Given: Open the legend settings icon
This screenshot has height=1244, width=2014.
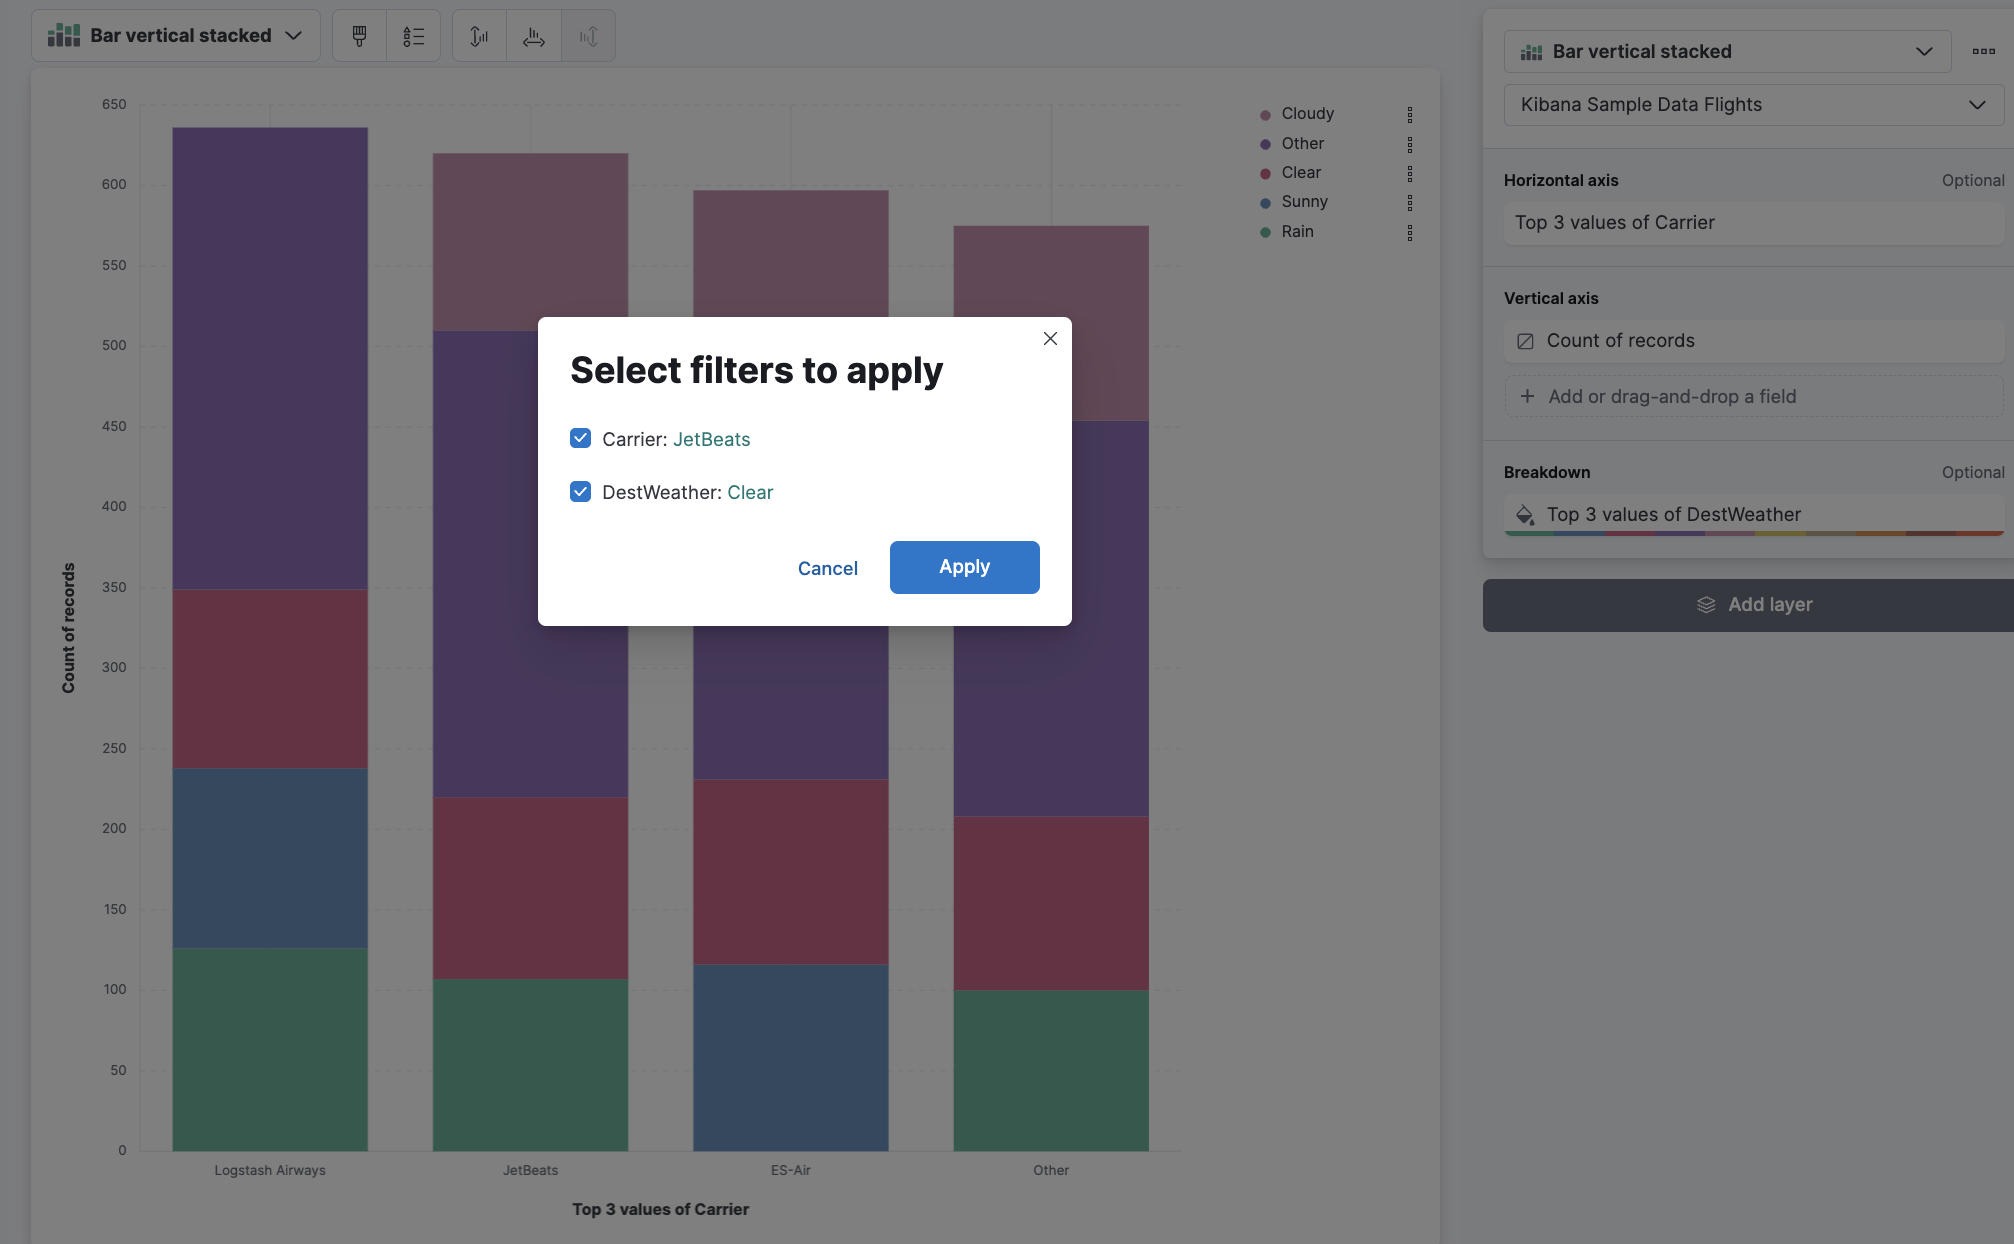Looking at the screenshot, I should point(413,35).
